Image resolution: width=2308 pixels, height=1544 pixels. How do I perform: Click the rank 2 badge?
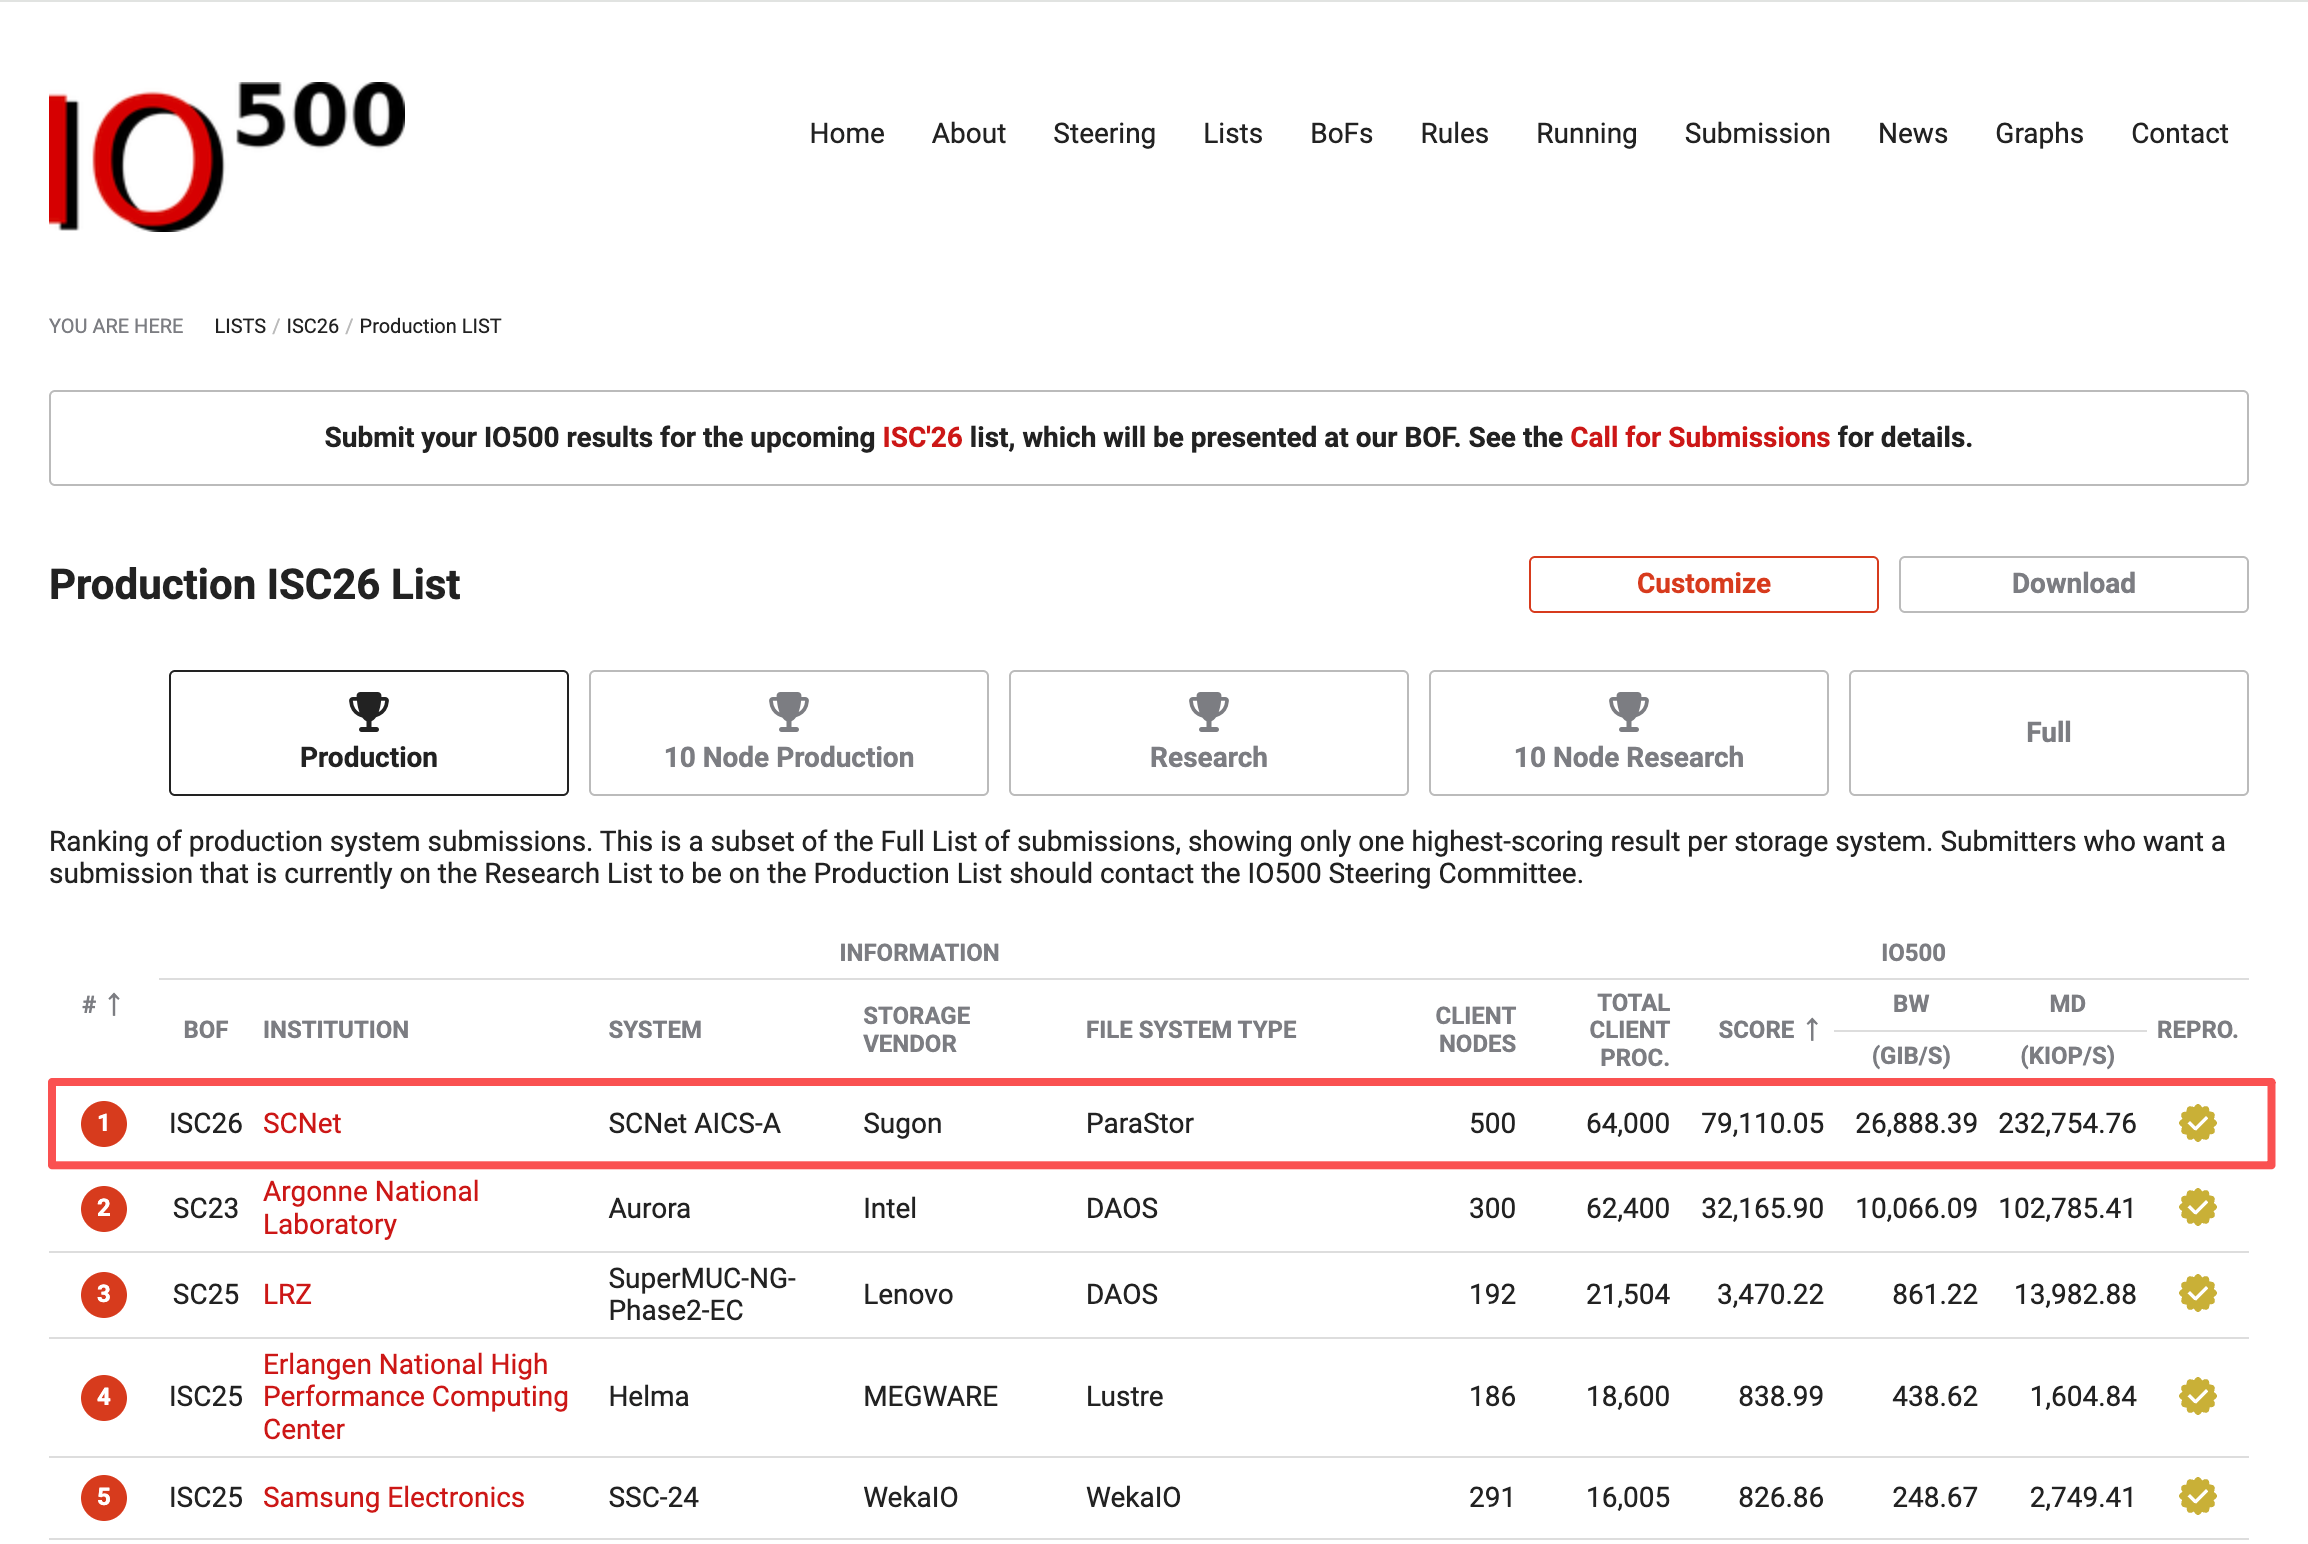[104, 1208]
